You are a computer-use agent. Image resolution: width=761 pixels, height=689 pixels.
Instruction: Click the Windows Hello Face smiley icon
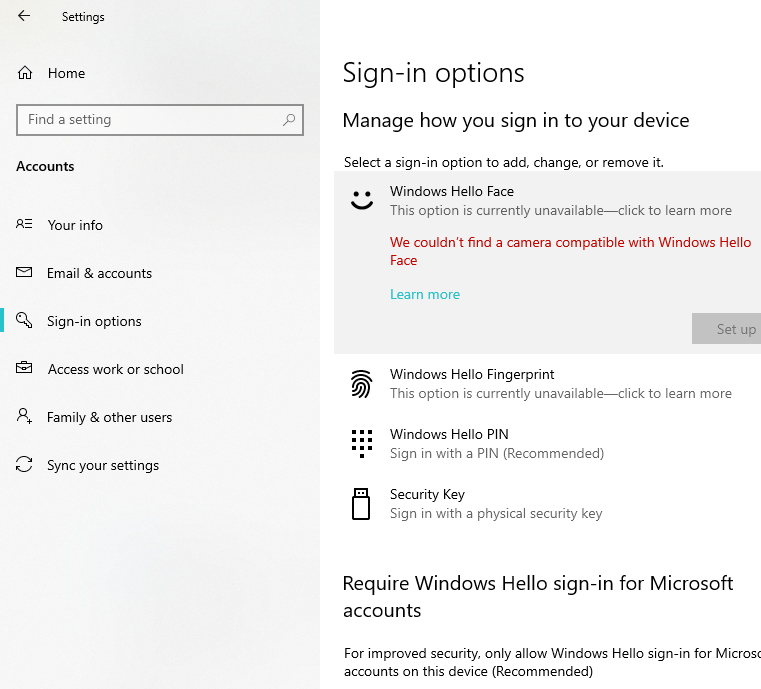pyautogui.click(x=362, y=200)
